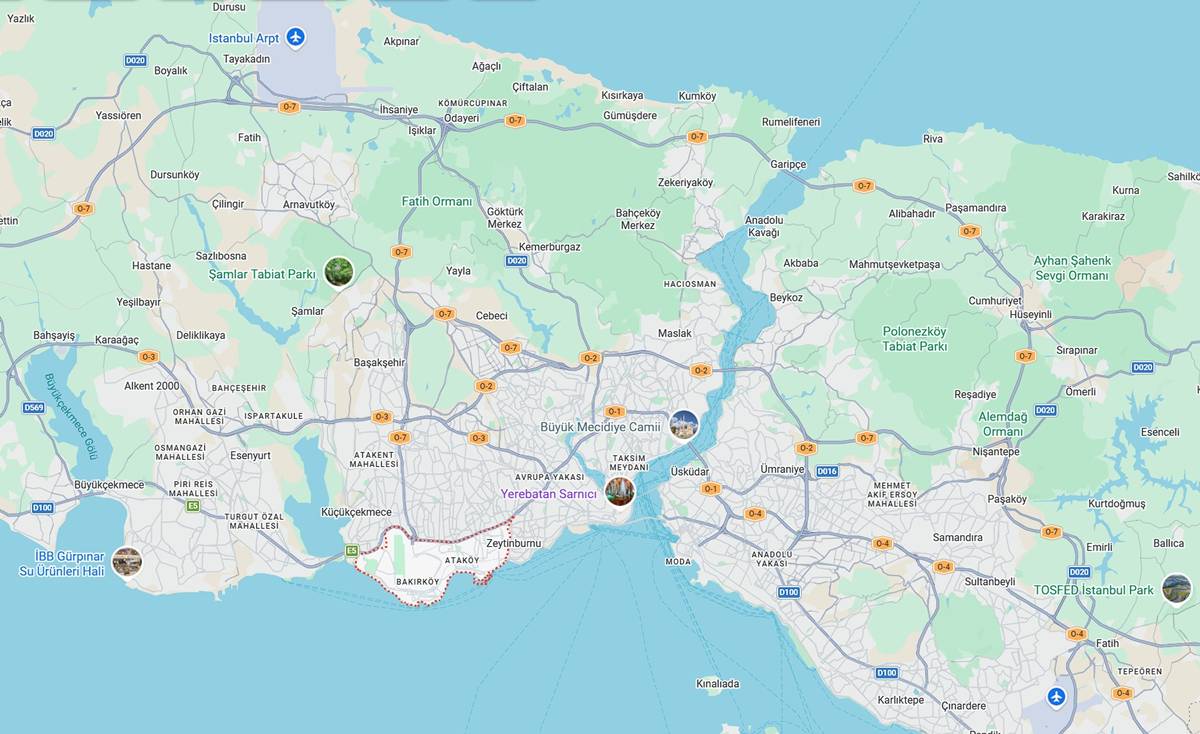
Task: Click the D016 road shield near Ümraniye
Action: coord(826,471)
